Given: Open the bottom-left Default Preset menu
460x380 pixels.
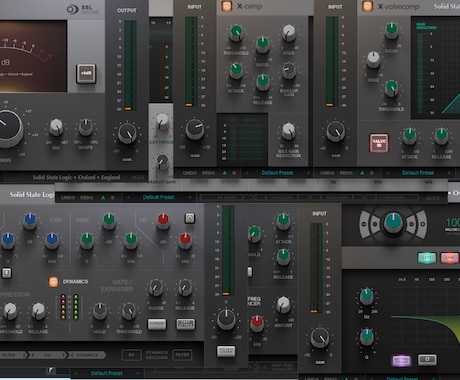Looking at the screenshot, I should click(x=107, y=373).
